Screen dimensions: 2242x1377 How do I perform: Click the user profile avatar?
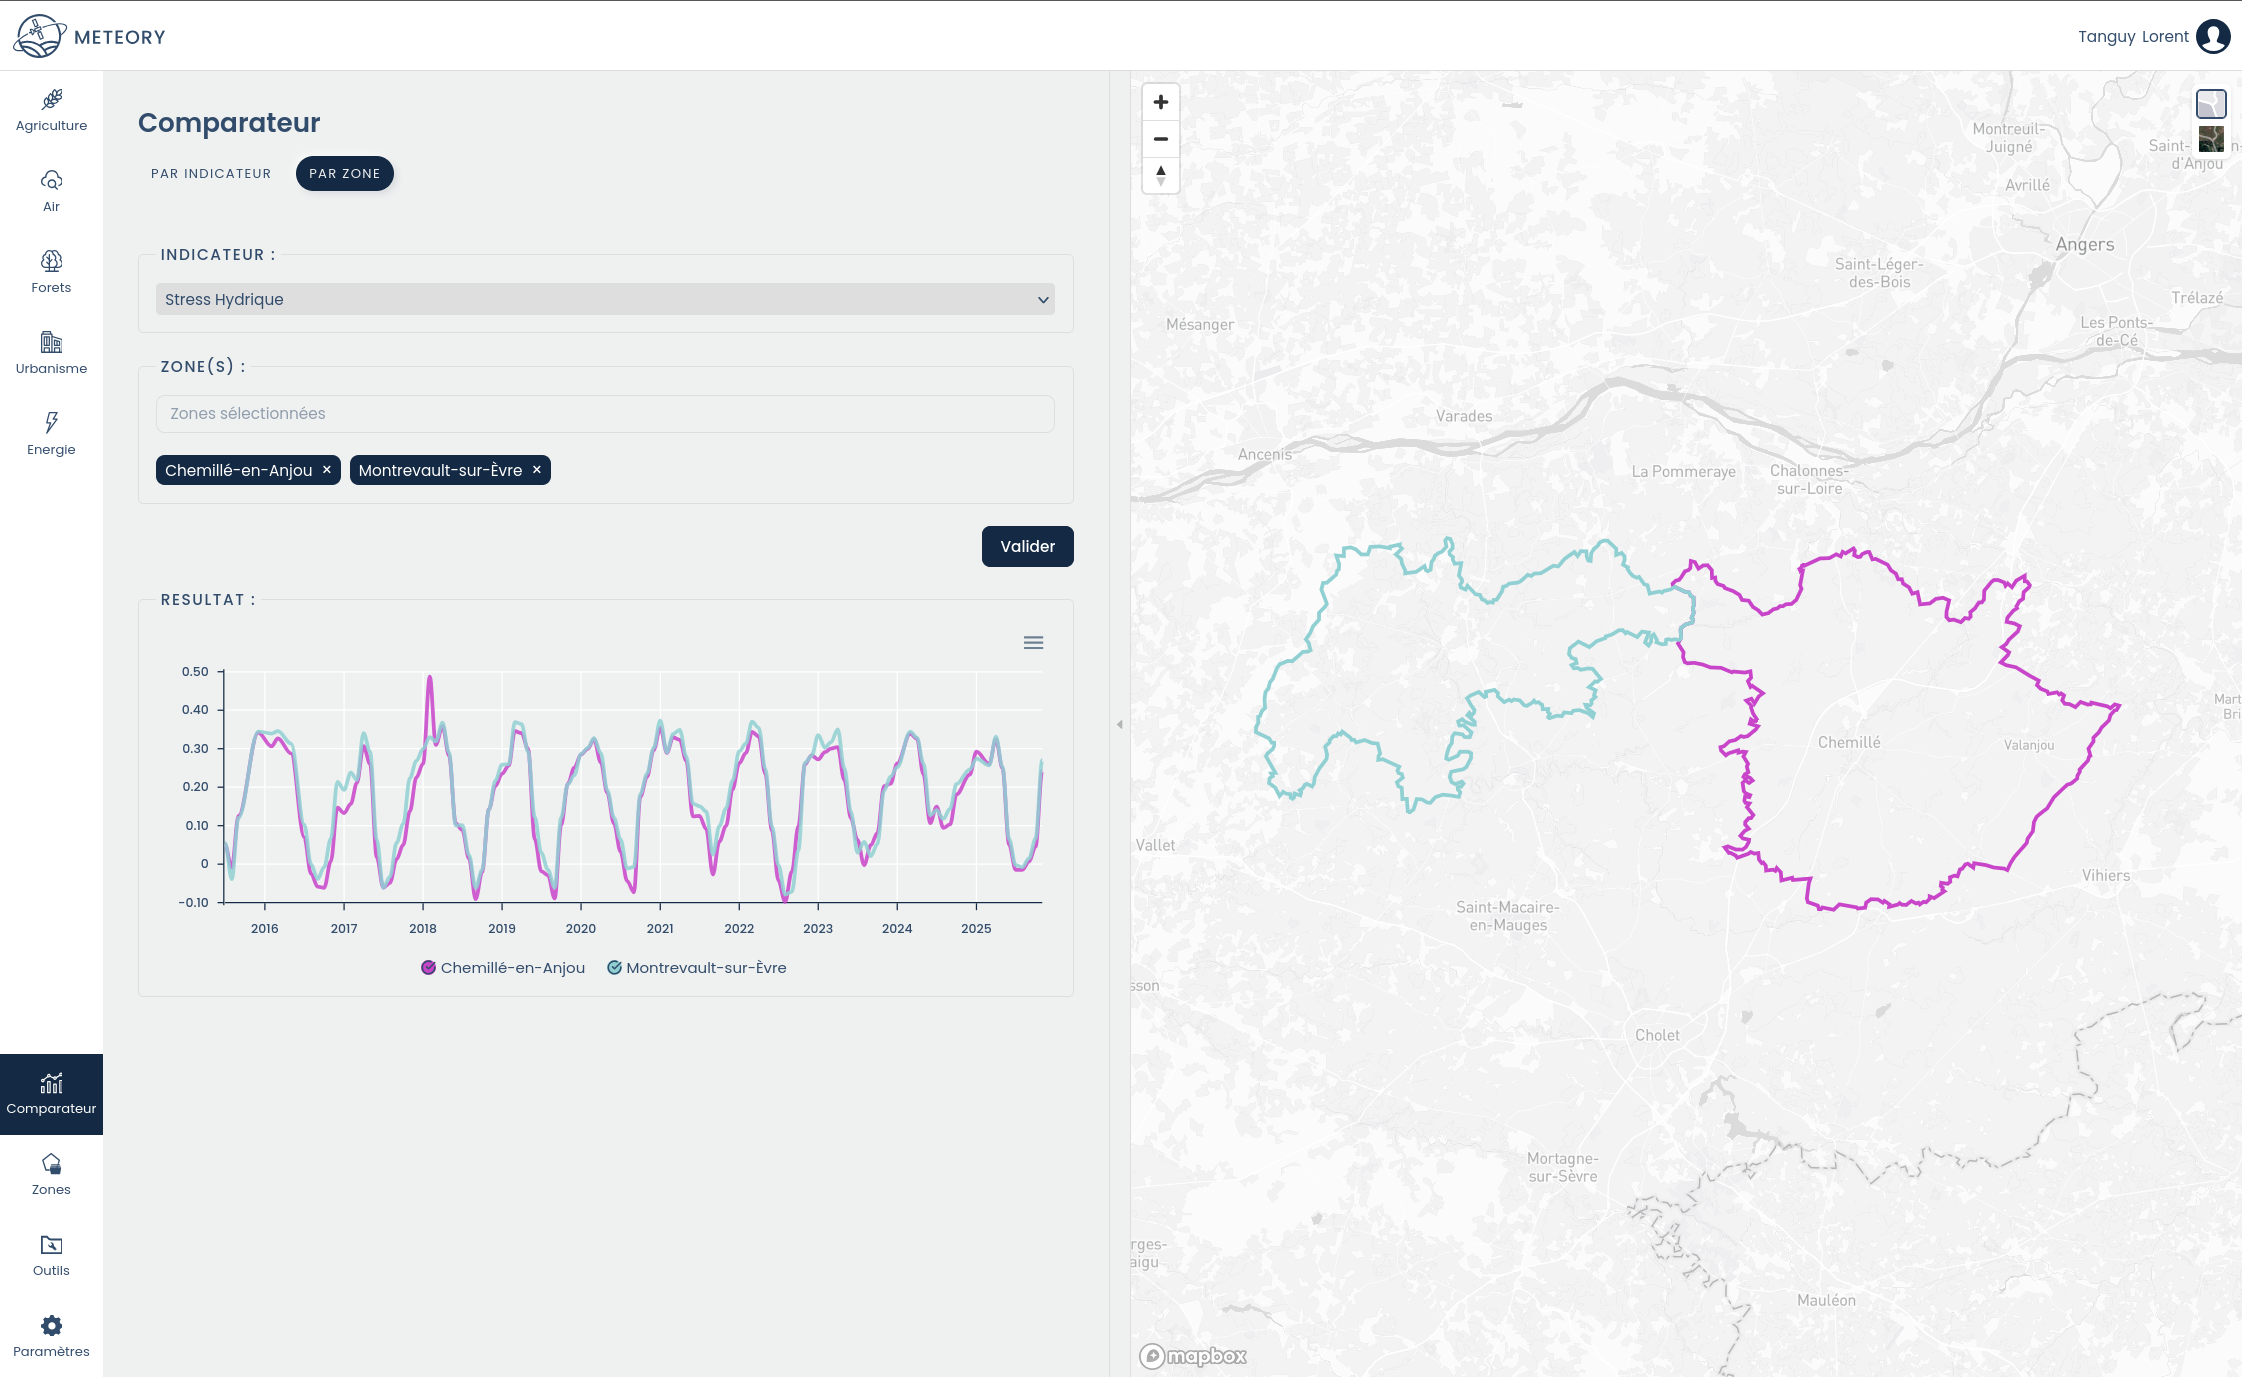click(x=2213, y=37)
